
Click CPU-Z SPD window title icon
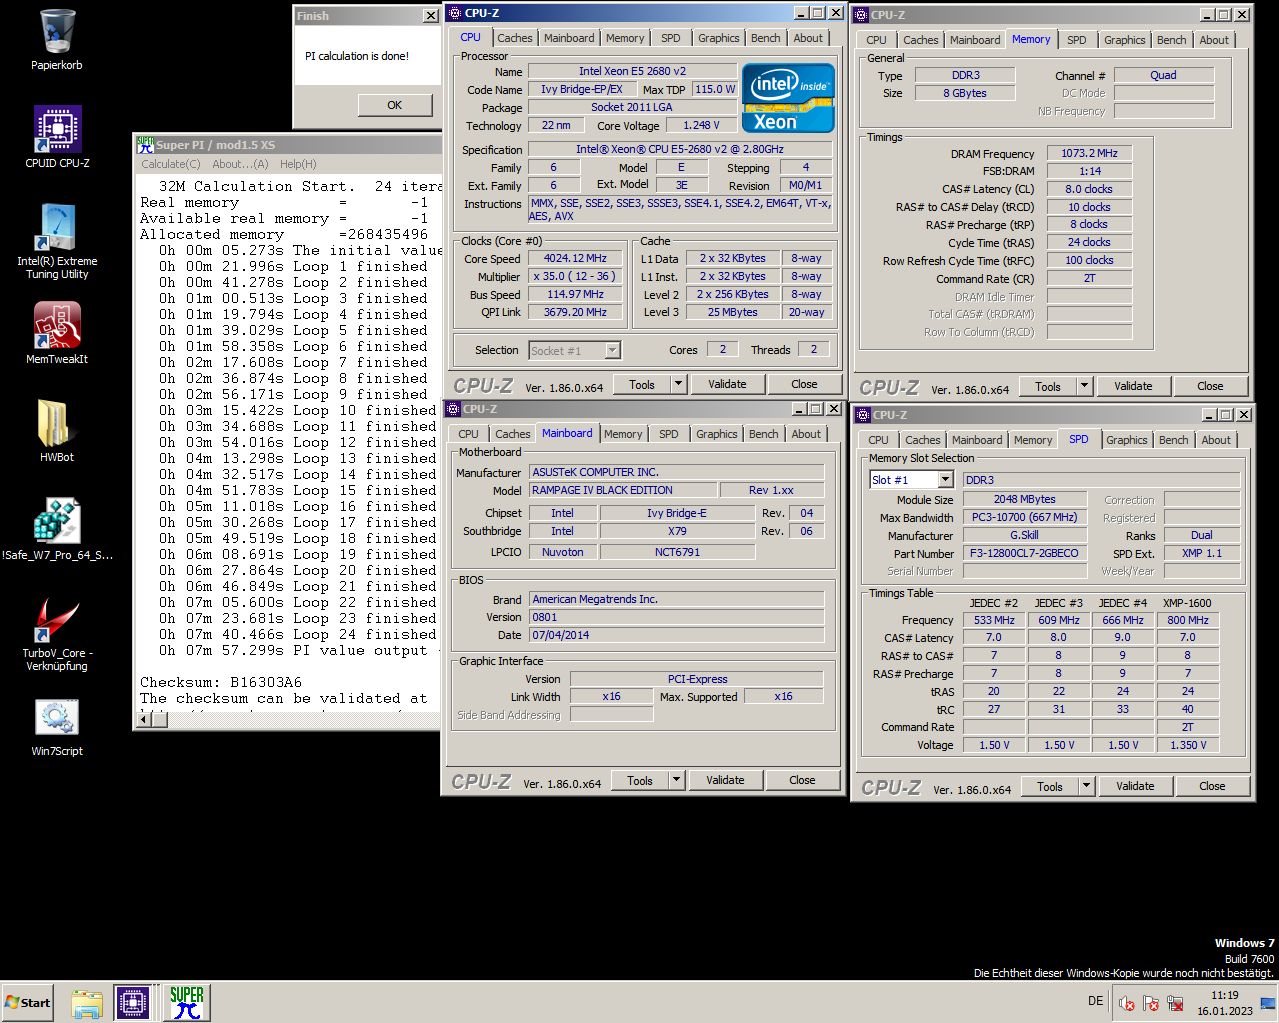click(x=863, y=415)
